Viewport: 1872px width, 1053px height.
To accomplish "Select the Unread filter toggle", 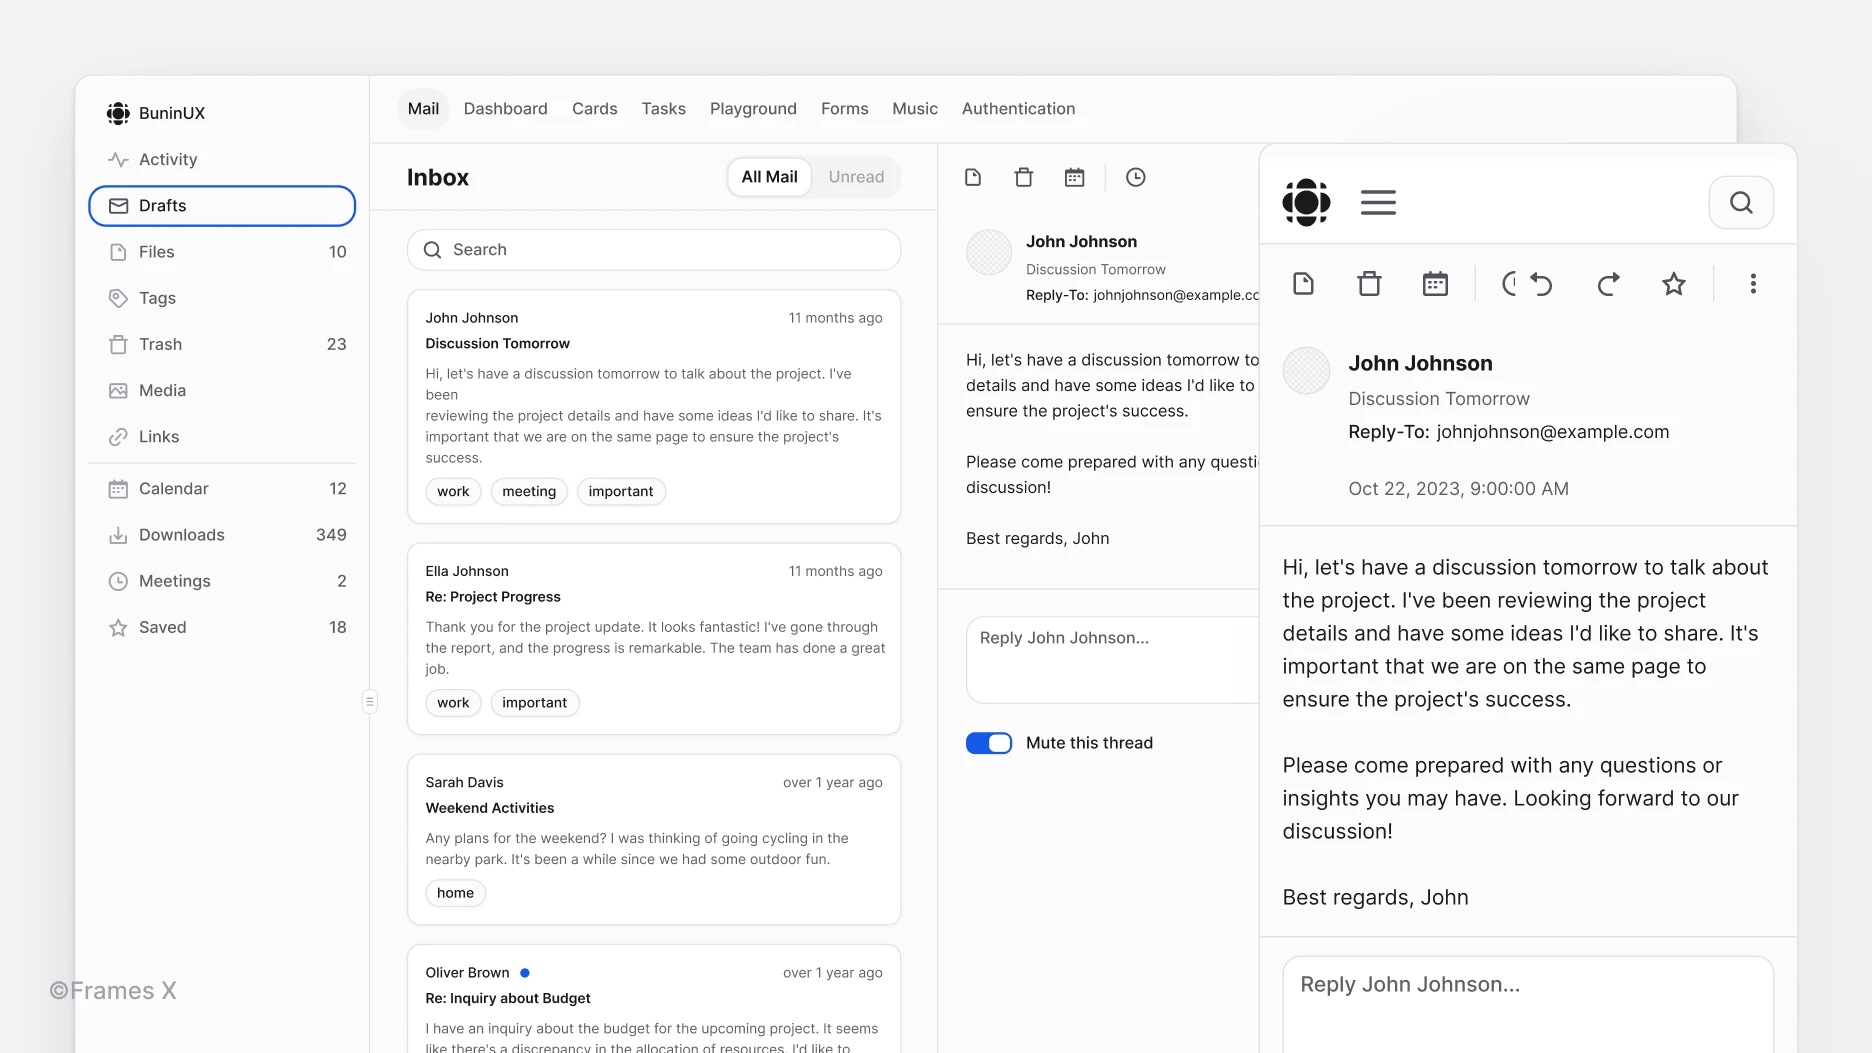I will 856,177.
